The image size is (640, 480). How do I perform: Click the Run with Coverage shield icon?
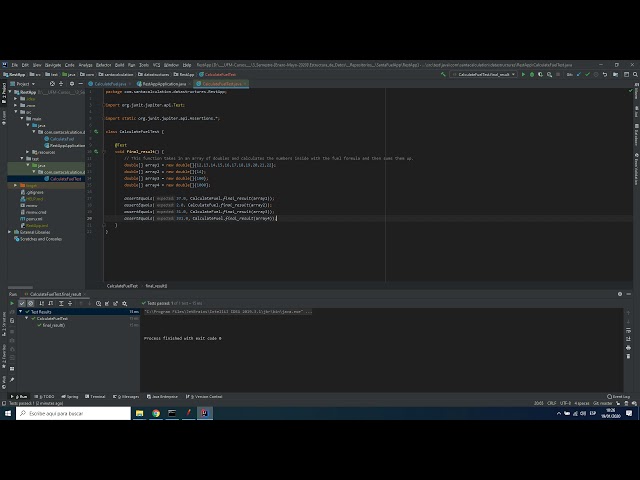tap(540, 75)
